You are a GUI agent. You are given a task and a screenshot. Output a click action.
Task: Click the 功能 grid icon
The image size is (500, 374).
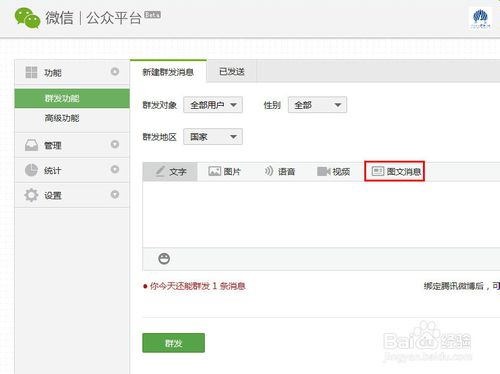(31, 72)
